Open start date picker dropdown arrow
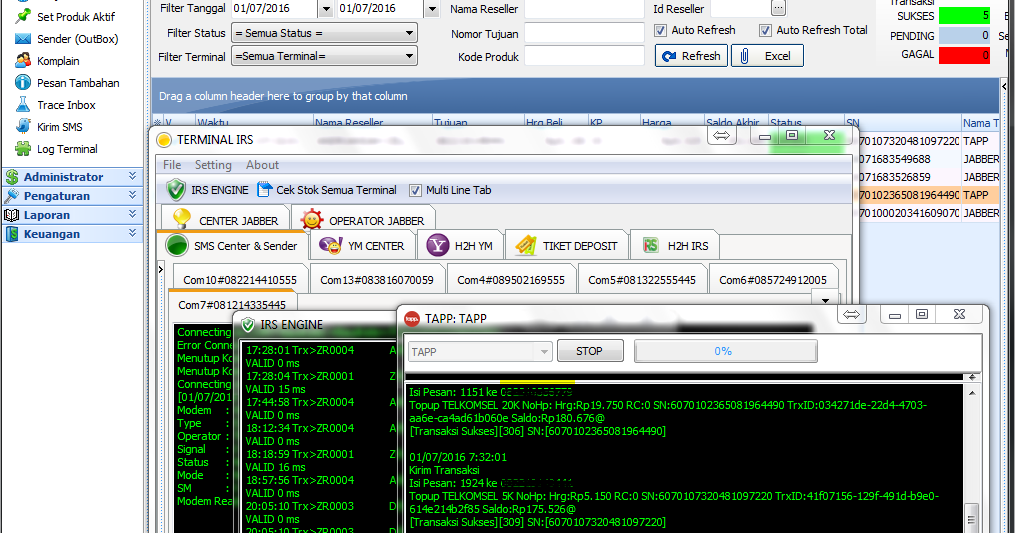The height and width of the screenshot is (533, 1015). [x=326, y=9]
